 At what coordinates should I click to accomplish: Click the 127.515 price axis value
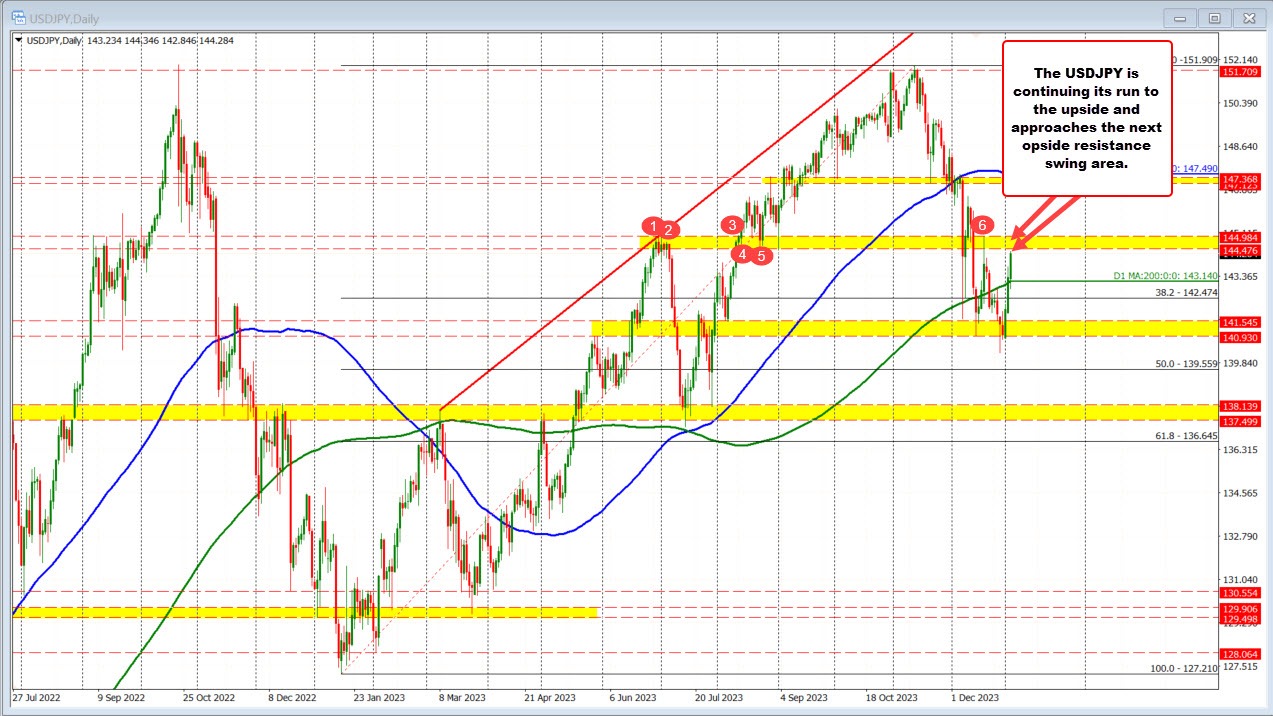coord(1239,666)
